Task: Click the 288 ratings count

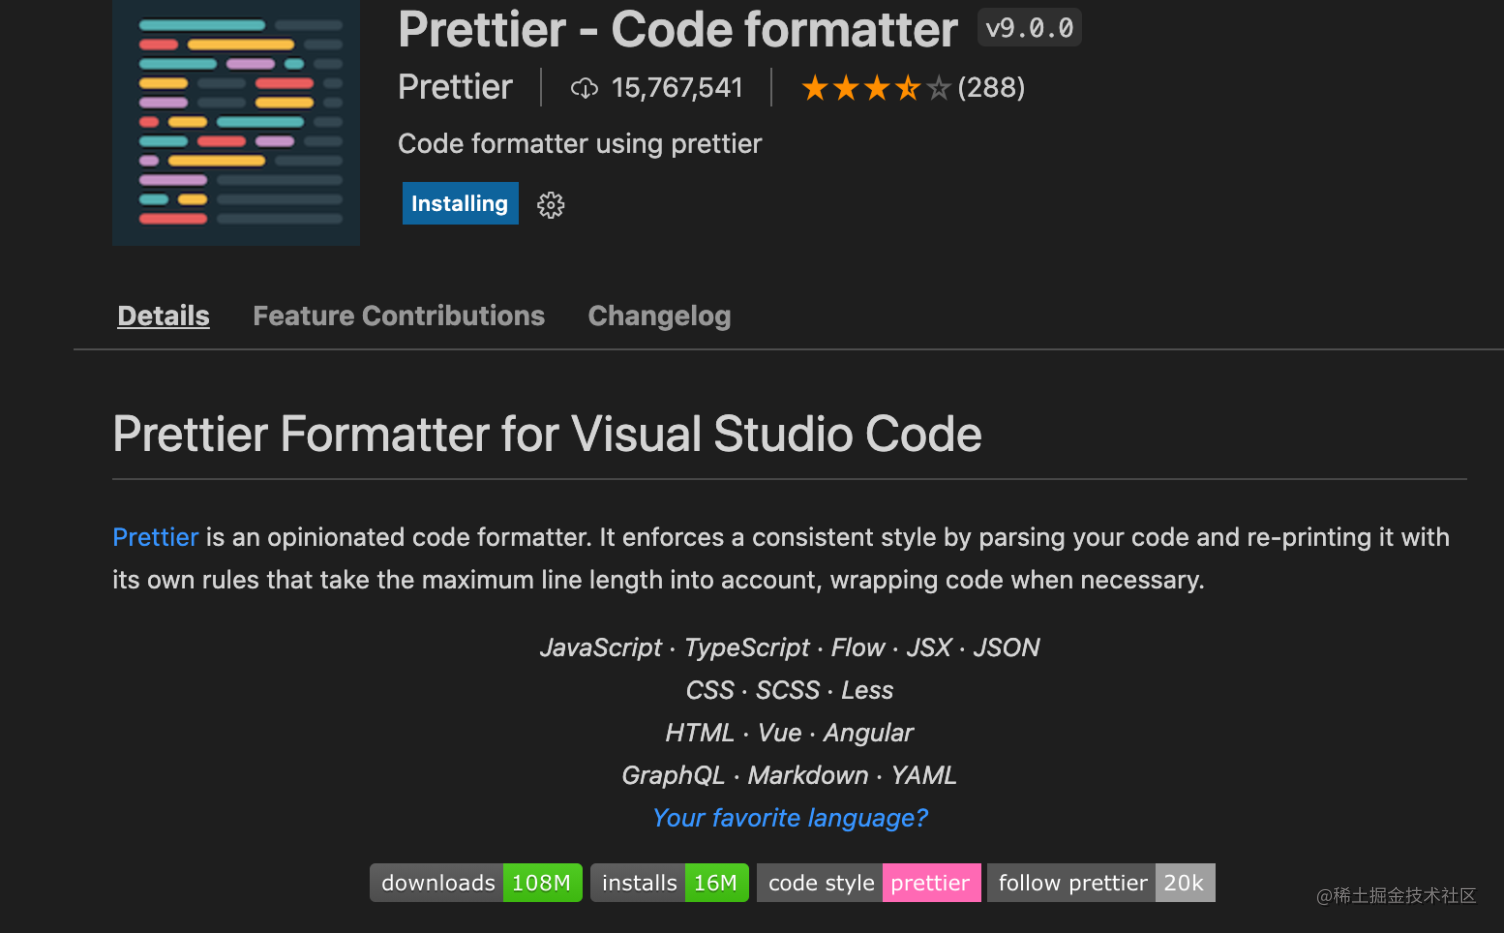Action: coord(991,87)
